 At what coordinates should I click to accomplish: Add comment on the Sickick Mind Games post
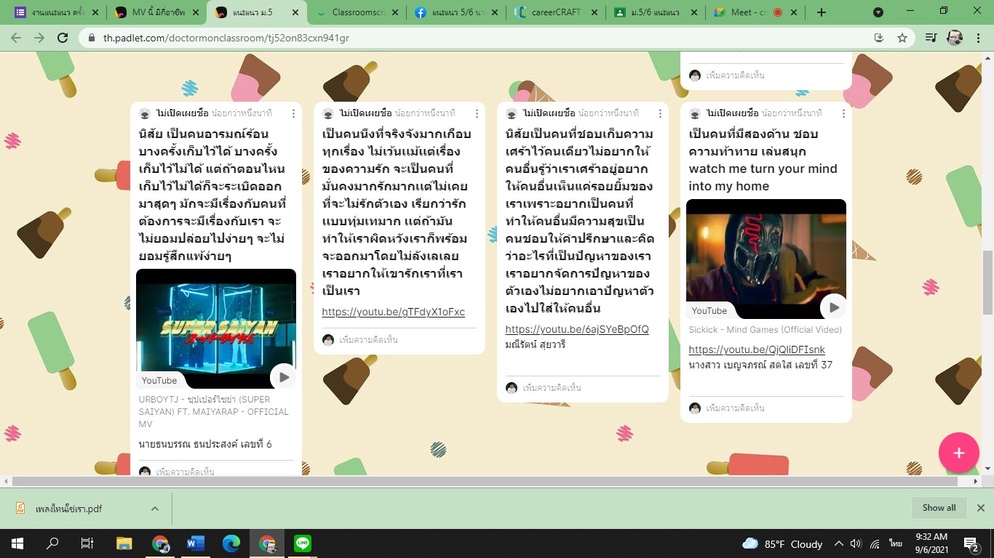click(735, 408)
